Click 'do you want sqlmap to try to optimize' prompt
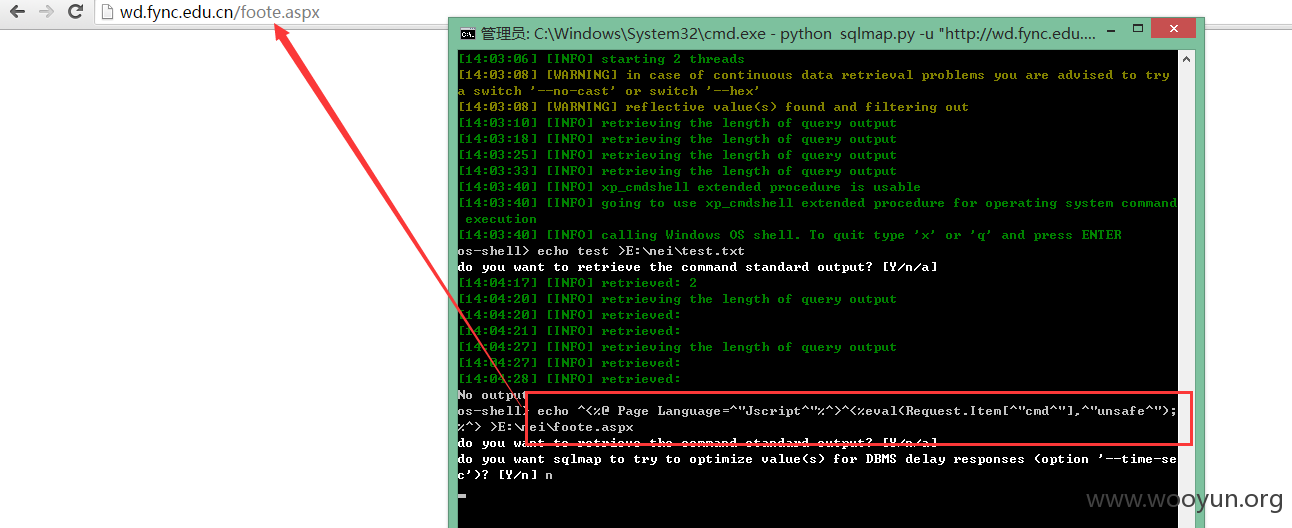1292x528 pixels. pyautogui.click(x=817, y=459)
